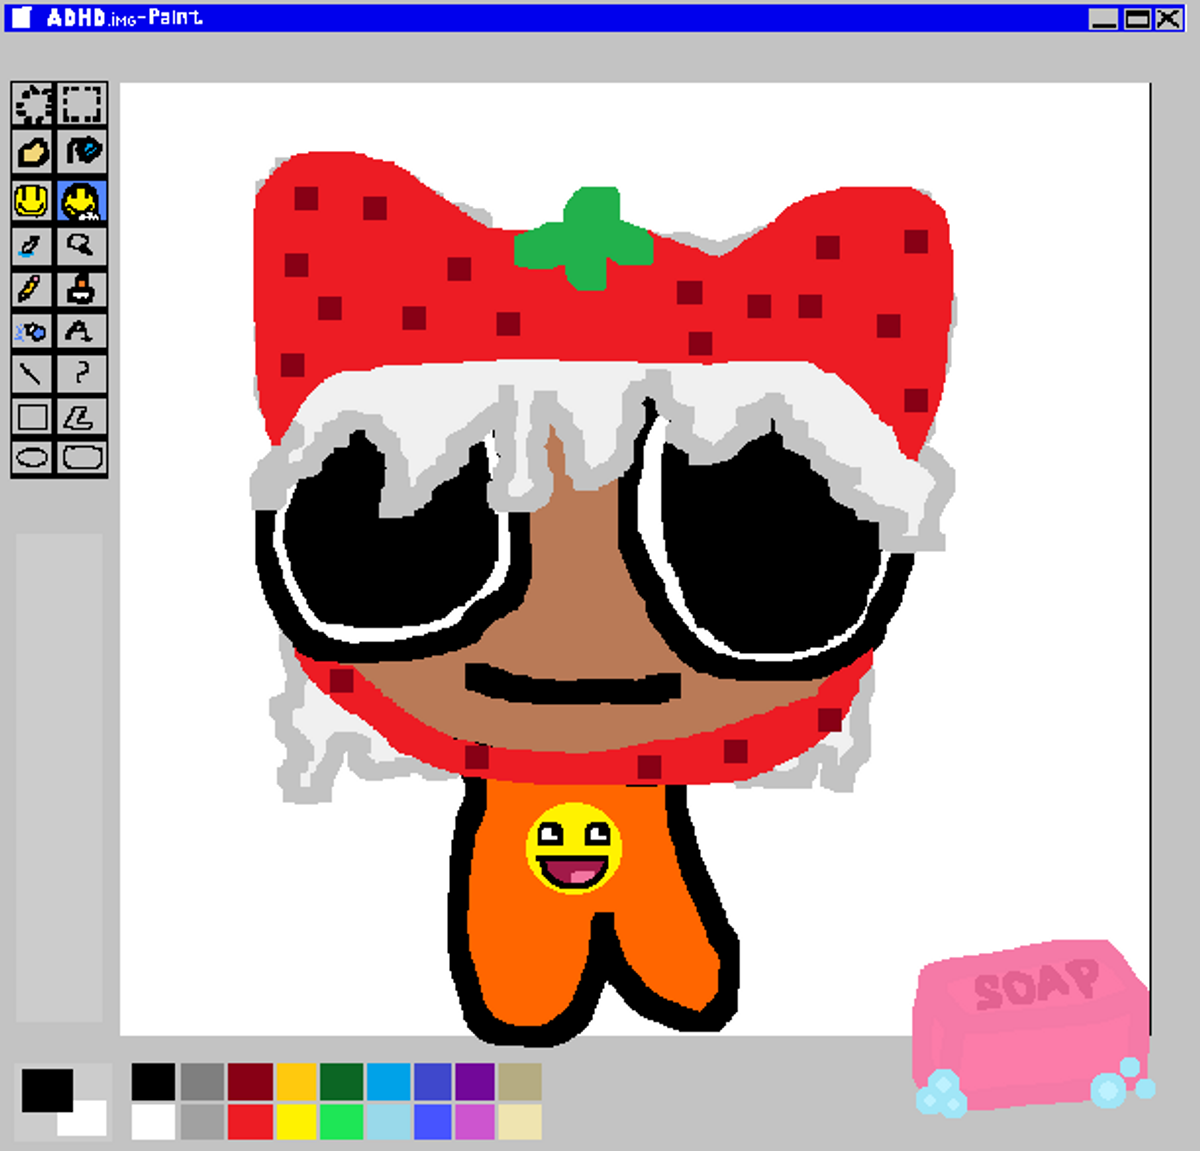Pick the orange-yellow color swatch
Image resolution: width=1200 pixels, height=1151 pixels.
point(296,1081)
